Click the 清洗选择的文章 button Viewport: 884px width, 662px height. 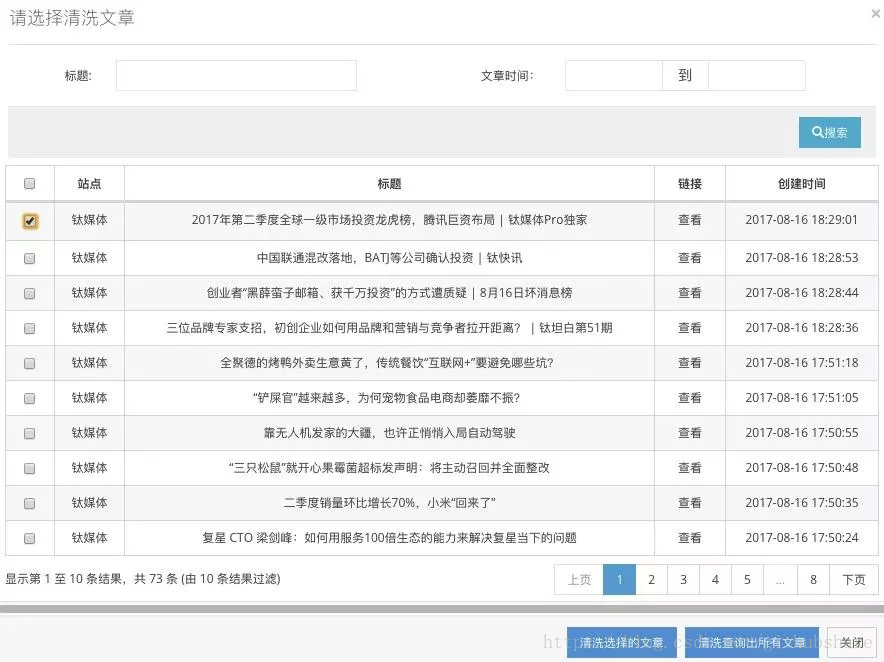pyautogui.click(x=622, y=642)
